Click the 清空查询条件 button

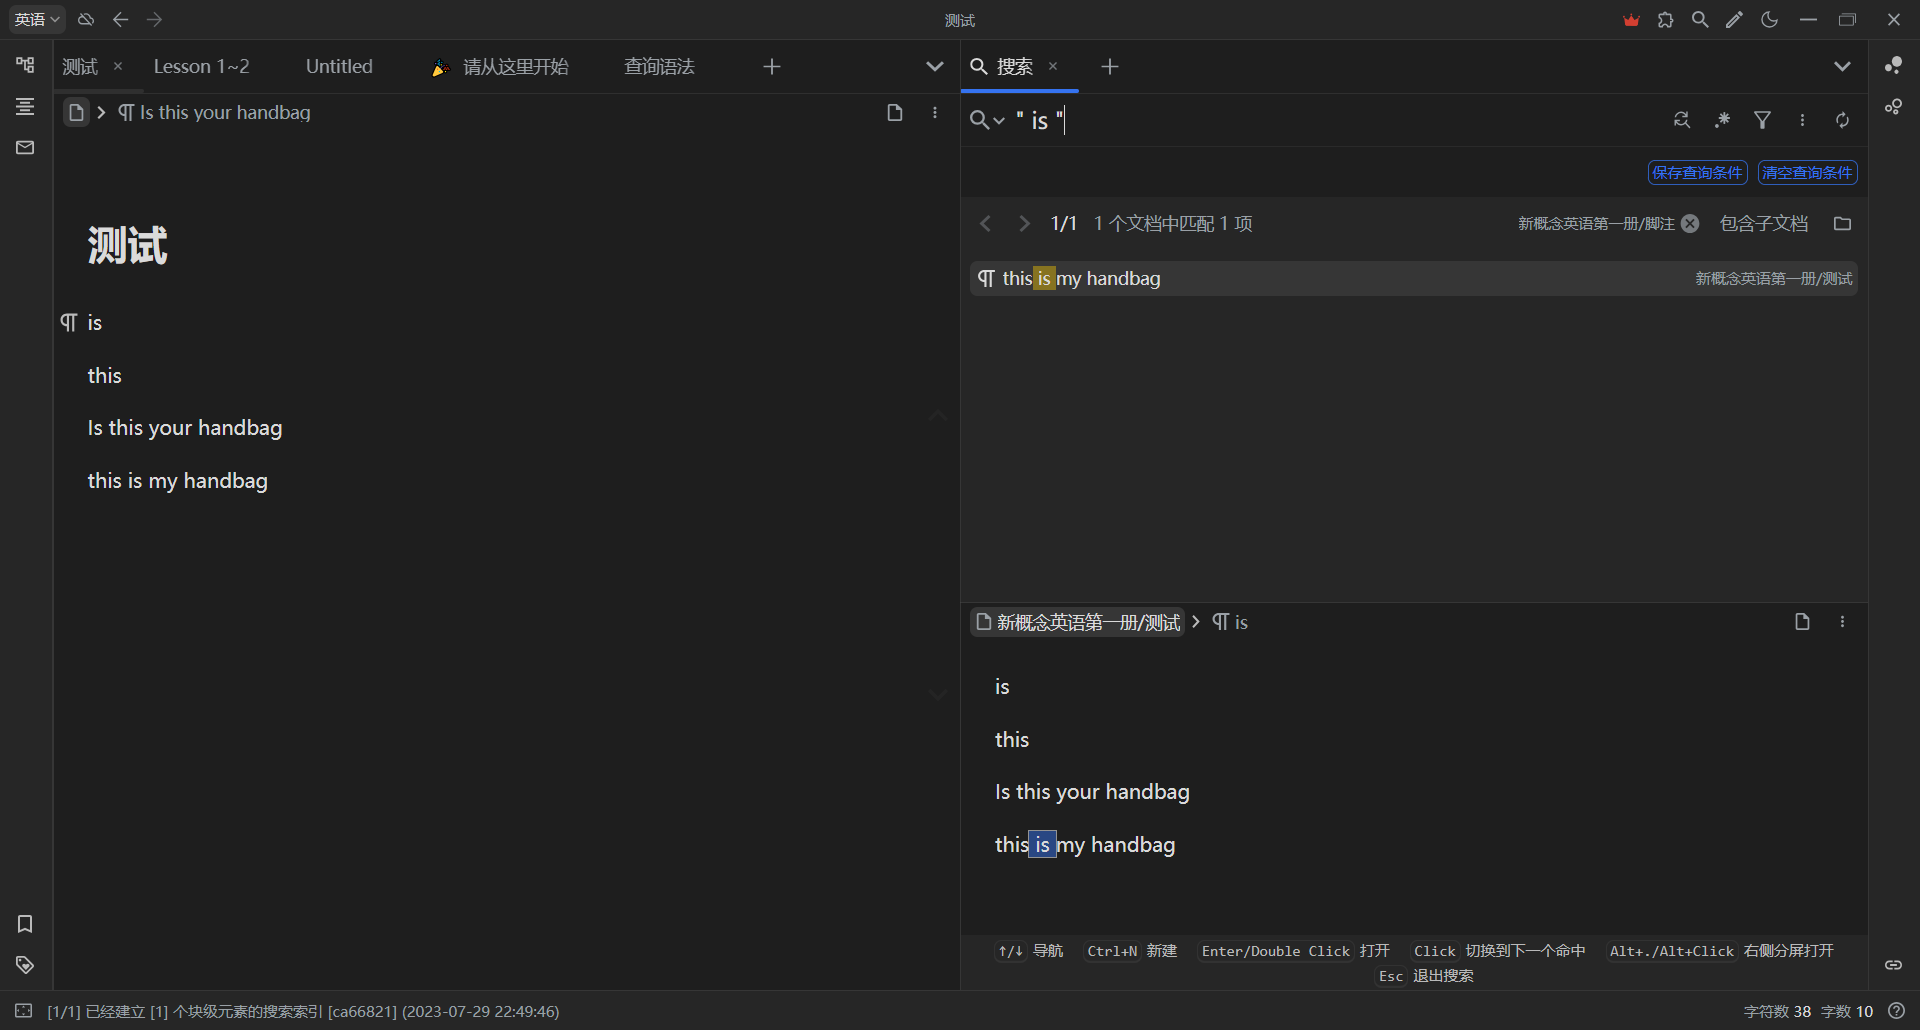click(x=1807, y=172)
